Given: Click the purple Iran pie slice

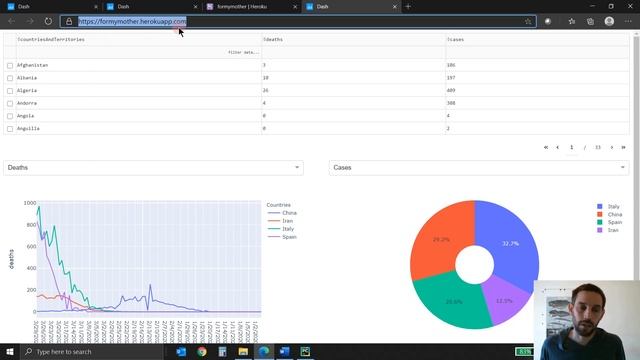Looking at the screenshot, I should 504,300.
